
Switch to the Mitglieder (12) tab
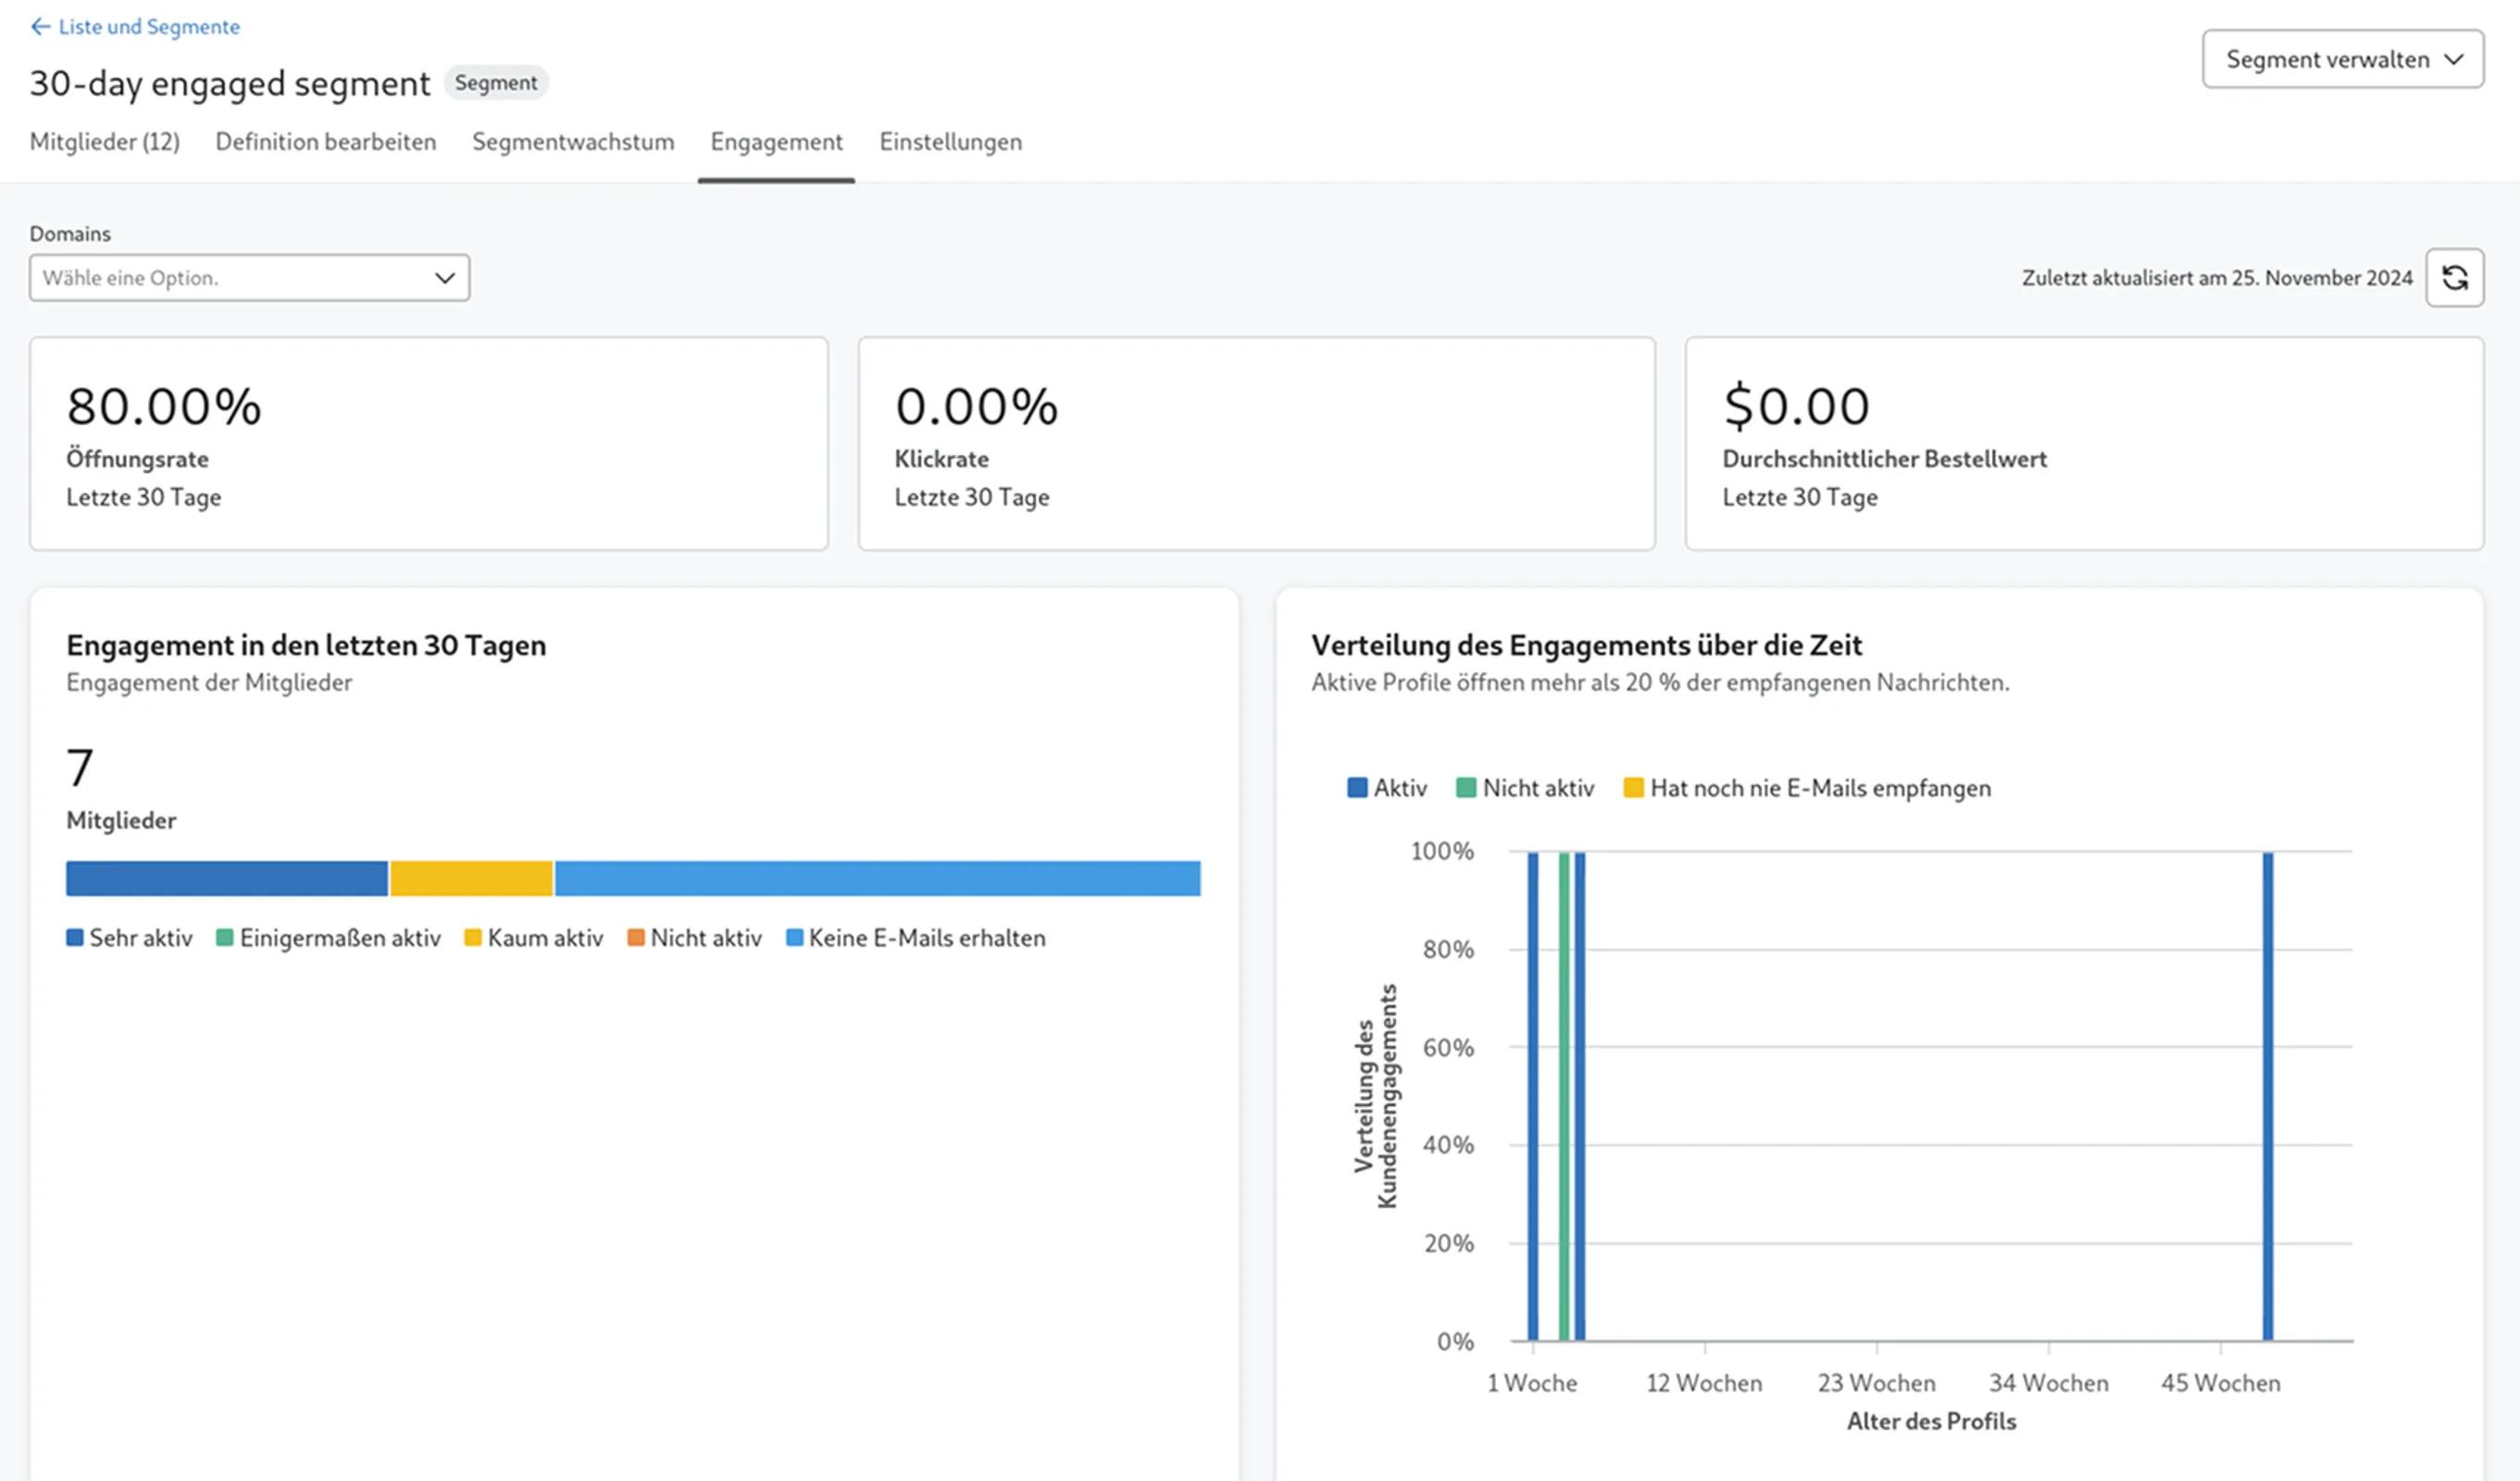[x=104, y=142]
